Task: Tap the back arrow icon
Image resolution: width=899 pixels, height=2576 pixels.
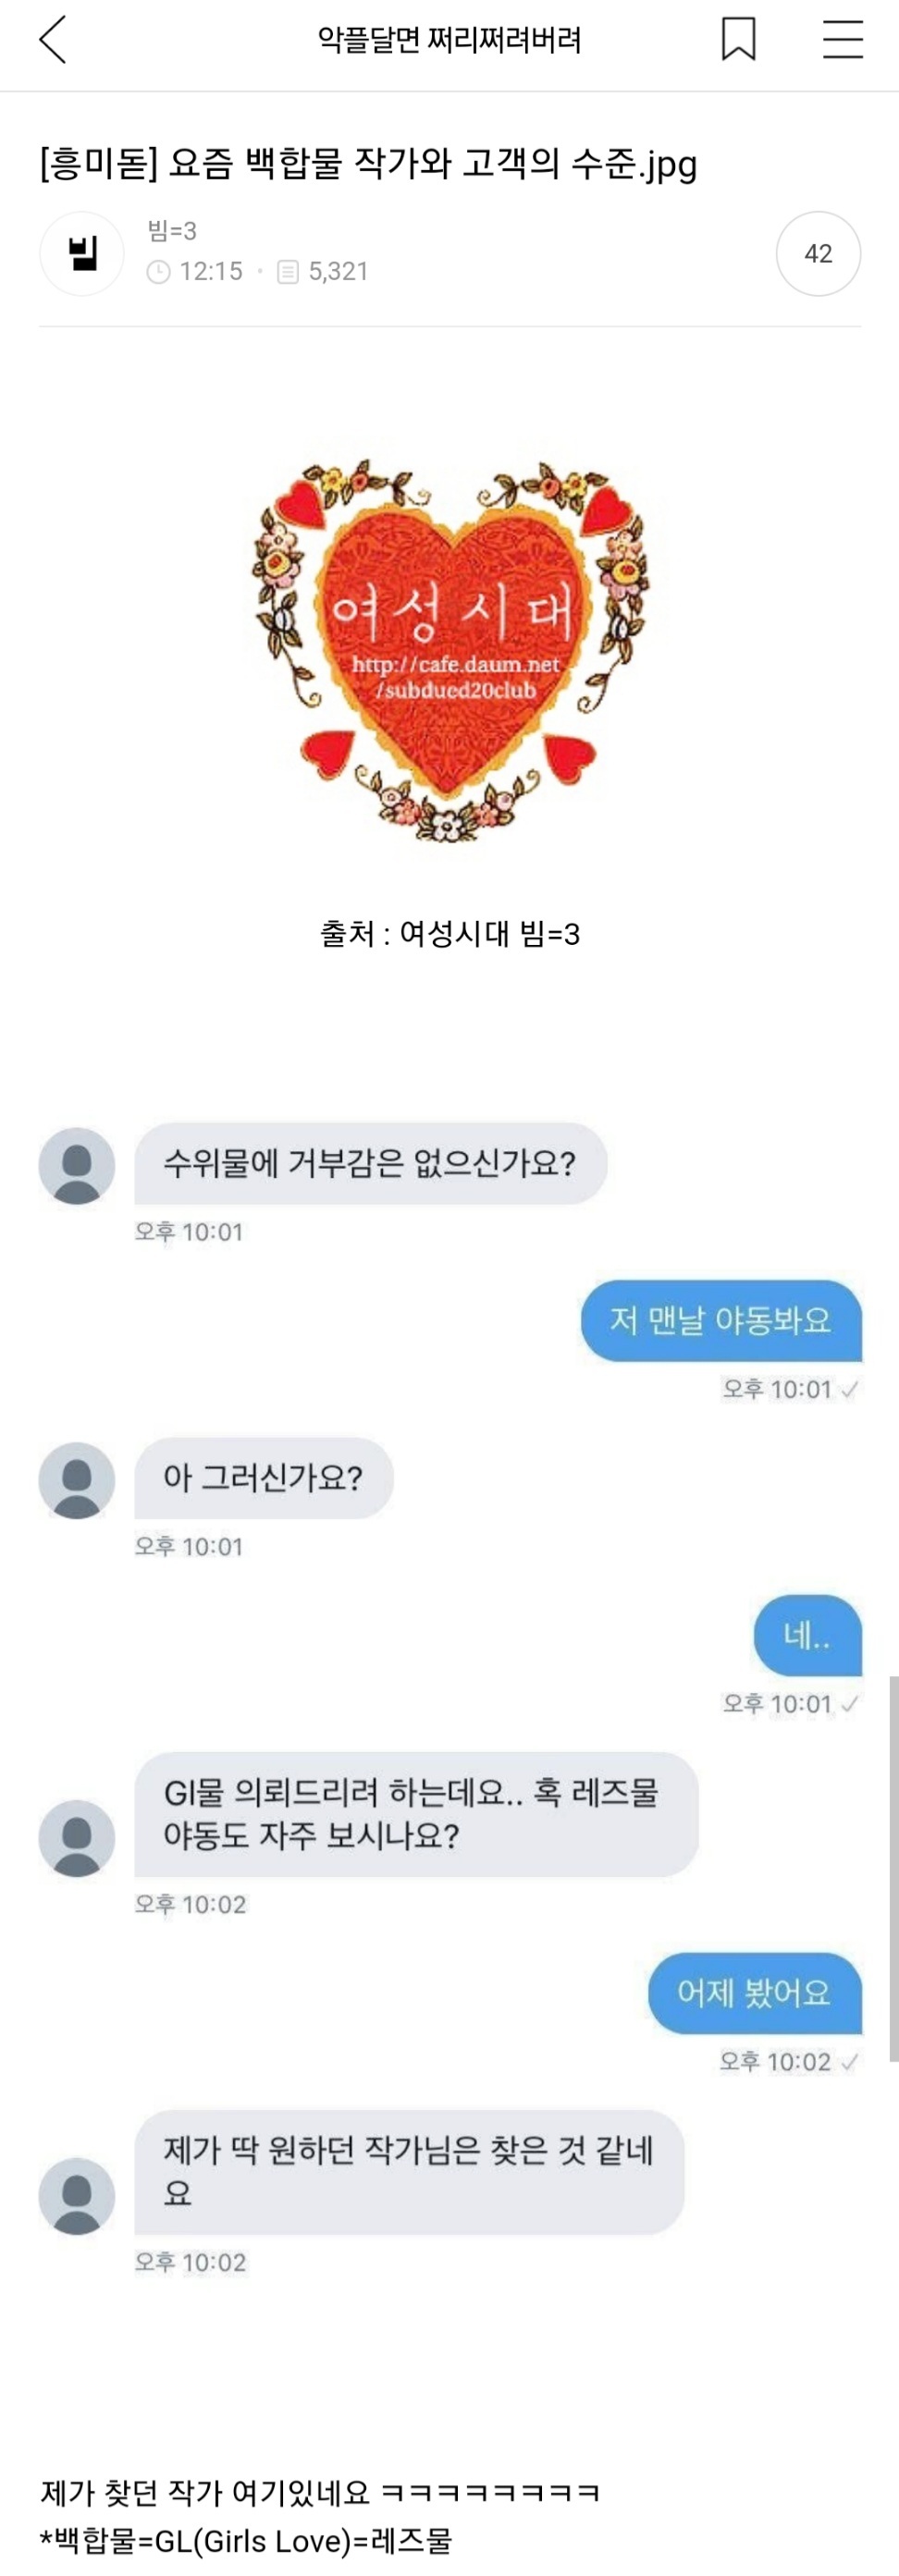Action: [x=53, y=41]
